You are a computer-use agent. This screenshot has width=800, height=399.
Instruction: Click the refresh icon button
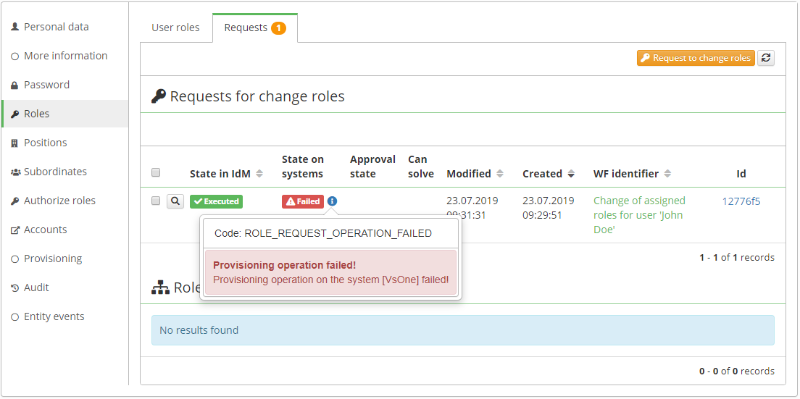766,58
